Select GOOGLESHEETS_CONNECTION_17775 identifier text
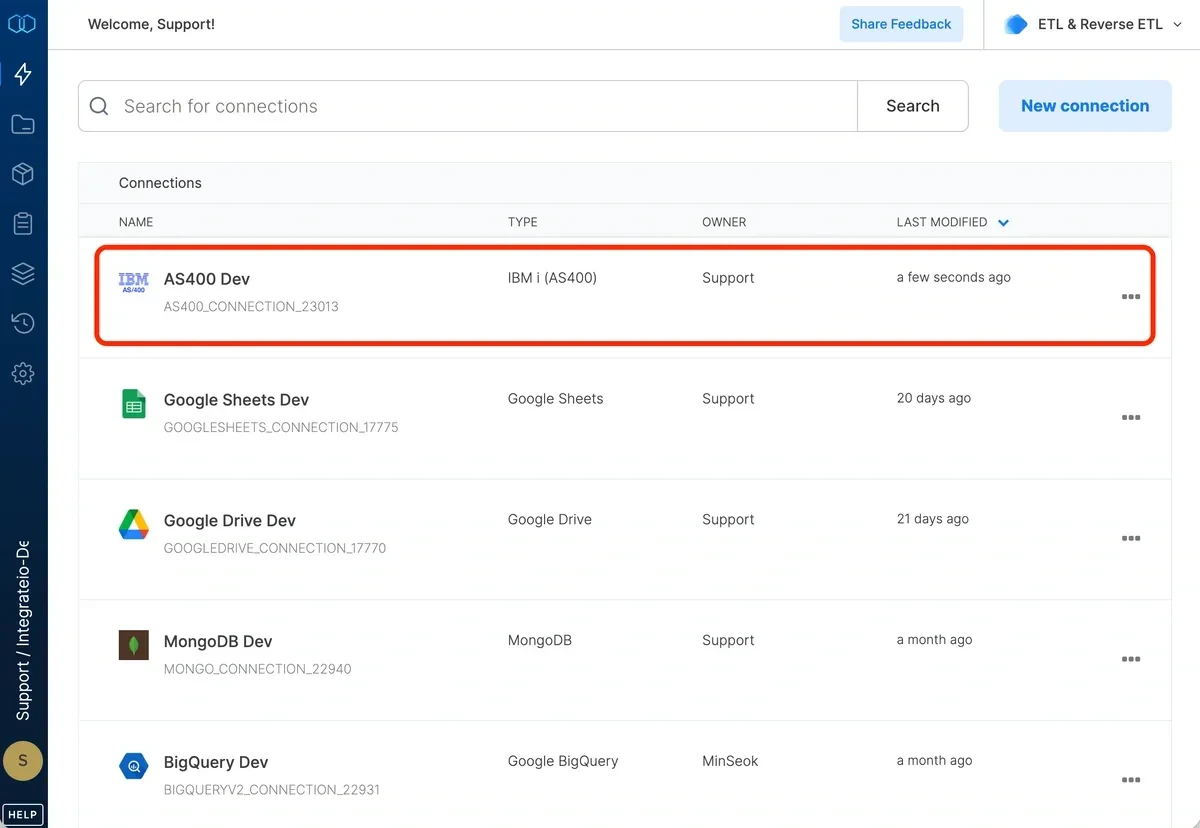Screen dimensions: 1200x828 [x=281, y=427]
